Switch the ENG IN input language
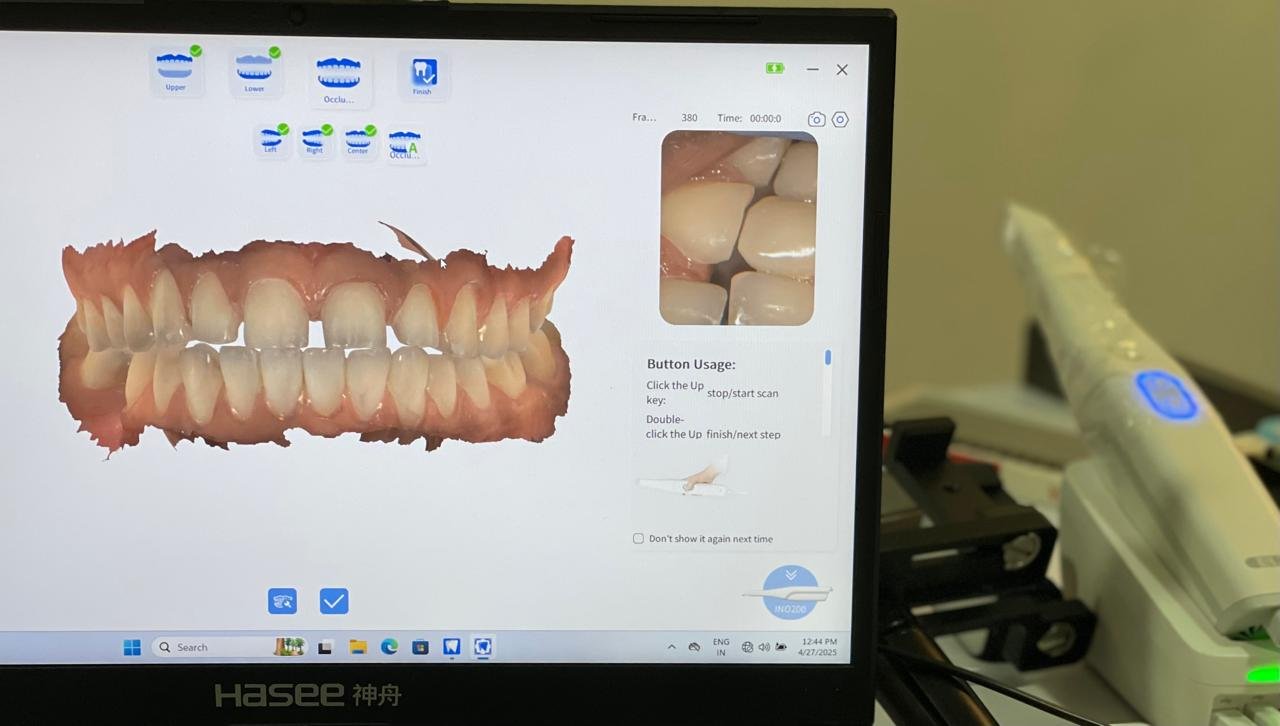1280x726 pixels. (x=721, y=647)
